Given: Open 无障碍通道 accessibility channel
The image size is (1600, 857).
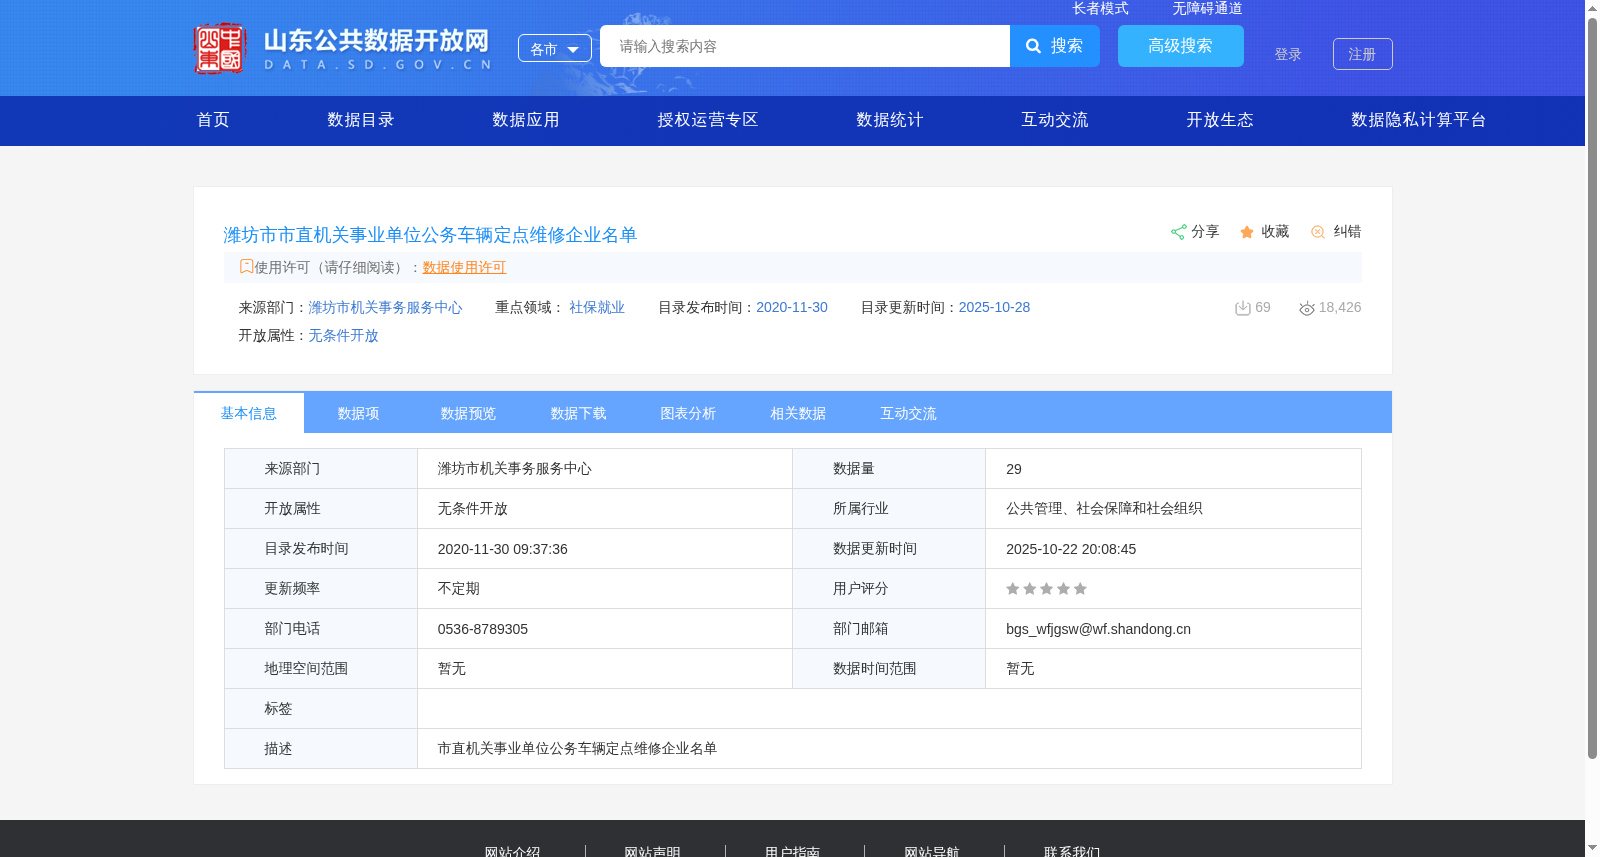Looking at the screenshot, I should pyautogui.click(x=1207, y=8).
